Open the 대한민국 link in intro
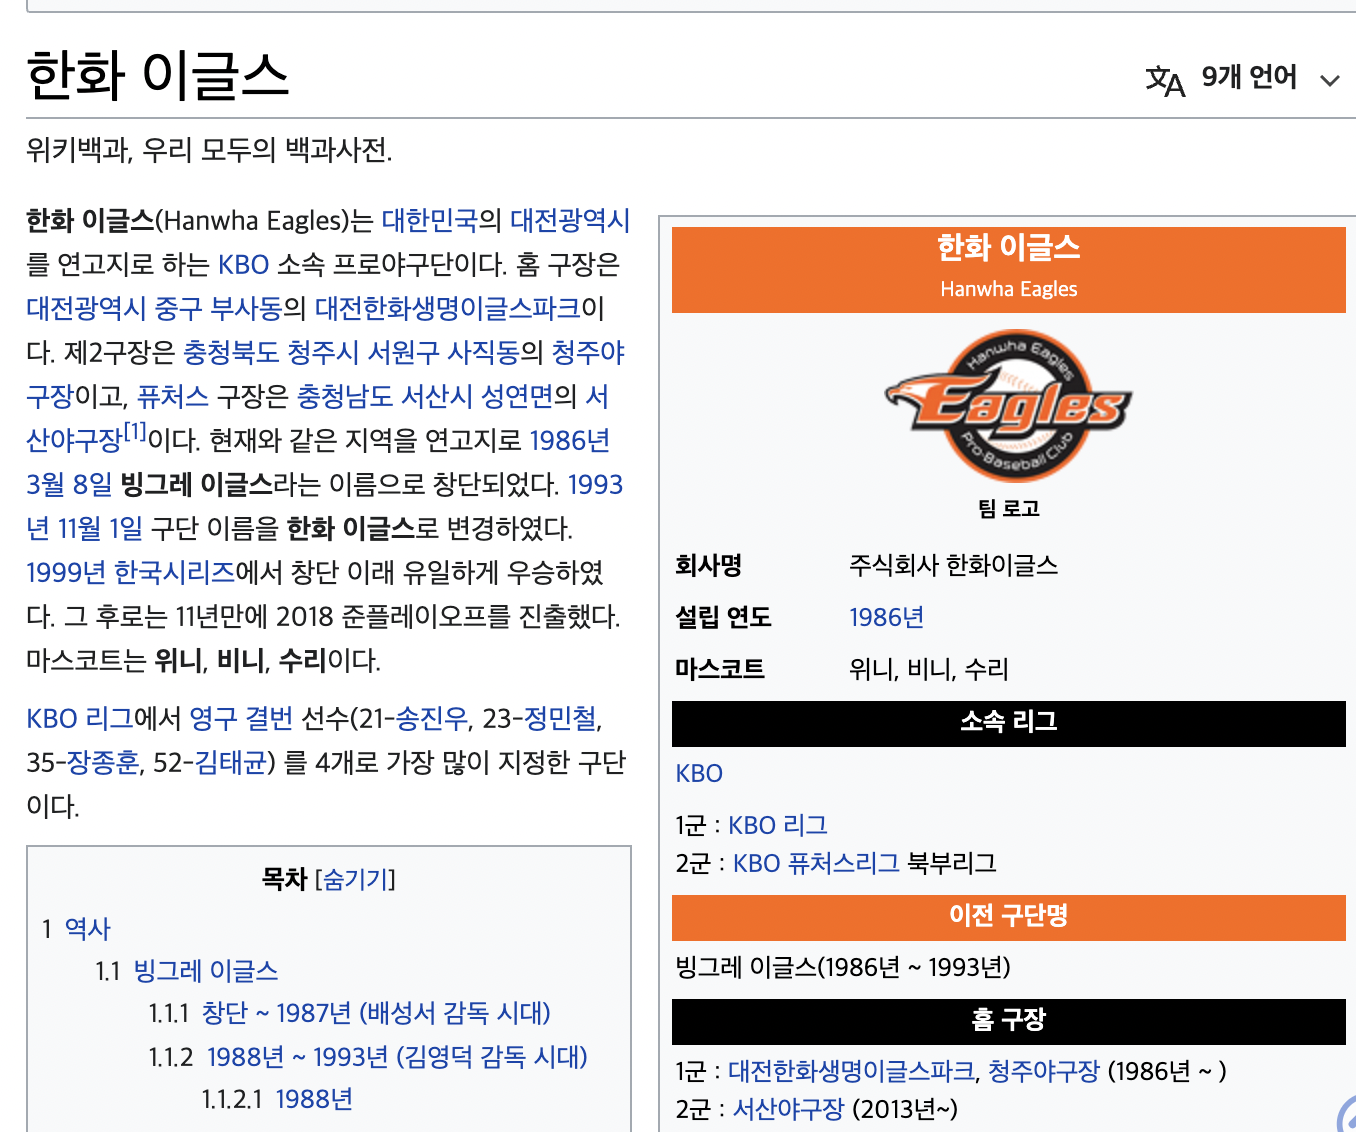The width and height of the screenshot is (1356, 1132). point(429,220)
